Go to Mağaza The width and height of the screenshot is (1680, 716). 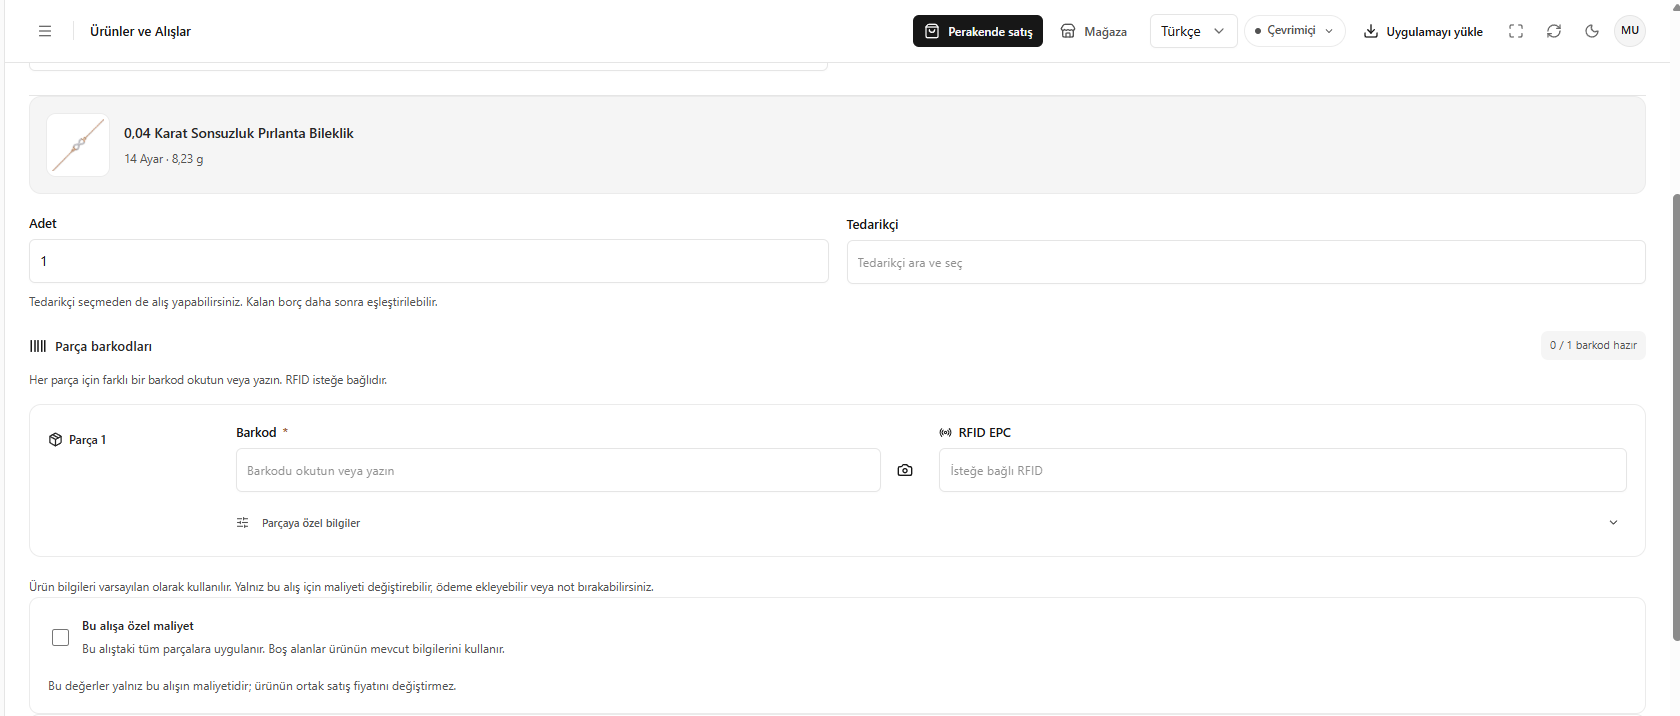[1094, 31]
